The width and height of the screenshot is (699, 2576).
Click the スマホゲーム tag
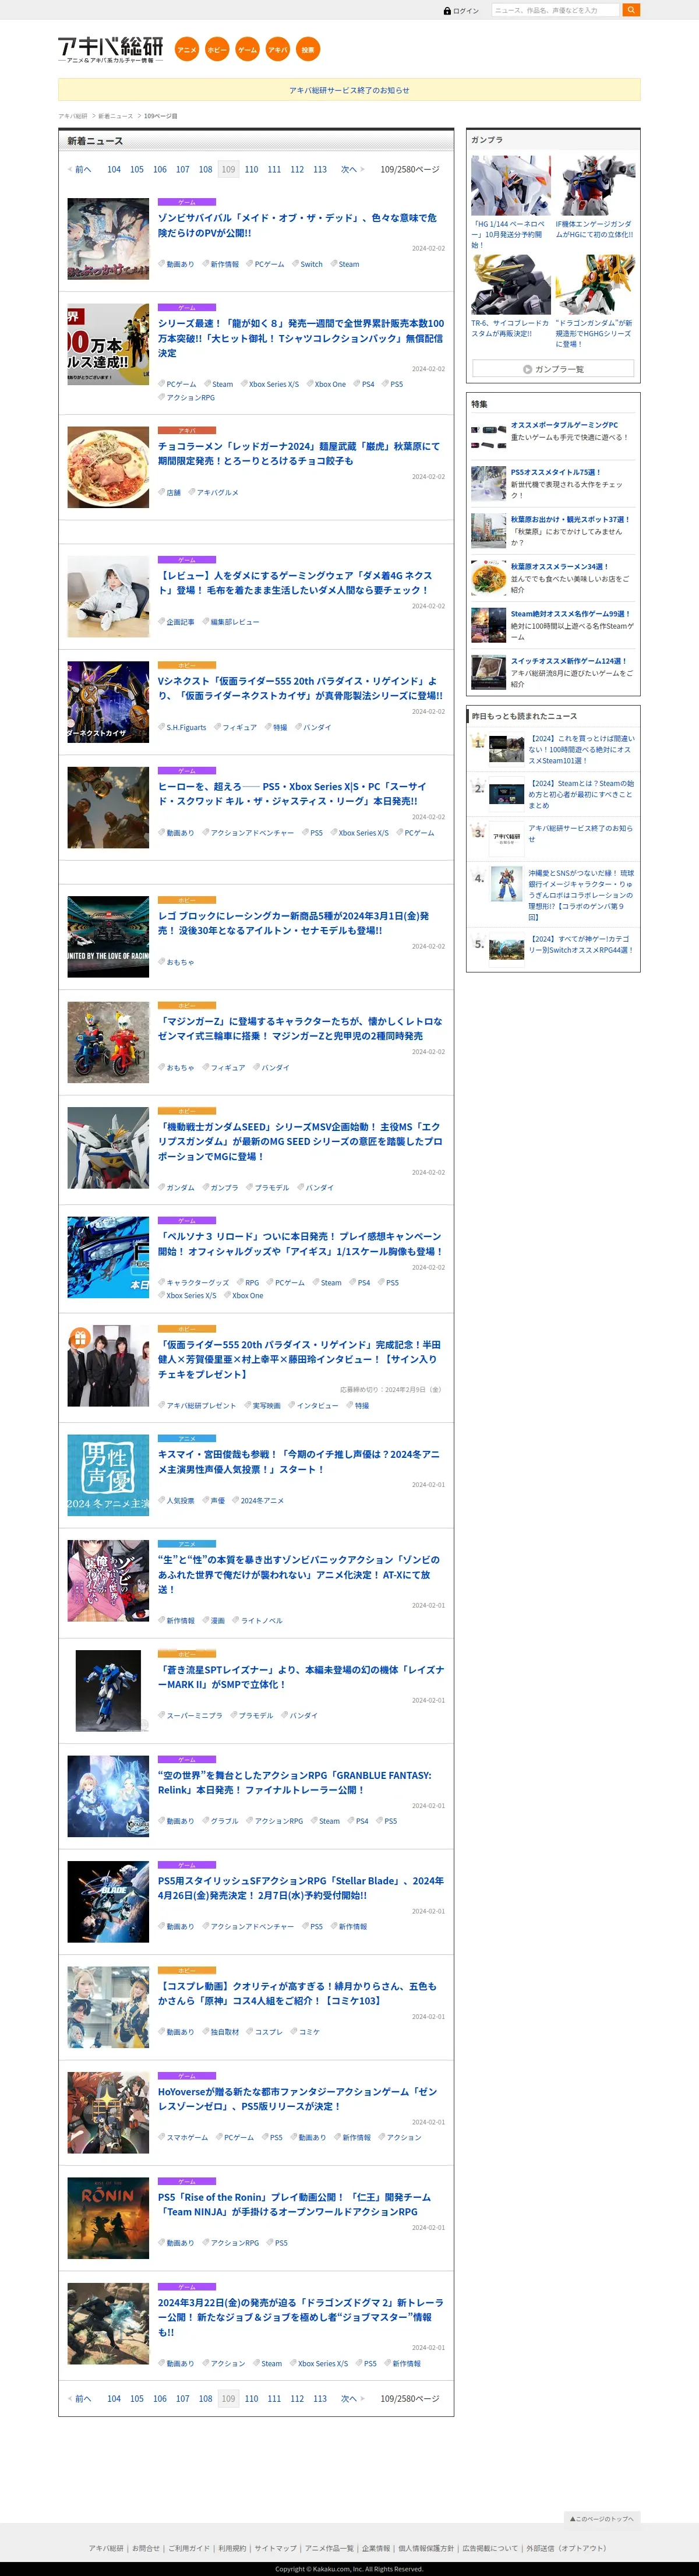point(187,2138)
